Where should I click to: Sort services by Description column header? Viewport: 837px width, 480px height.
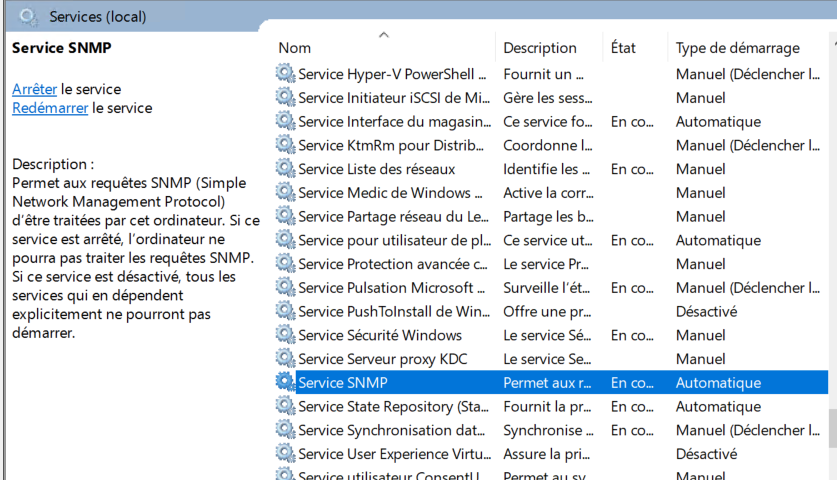point(540,48)
